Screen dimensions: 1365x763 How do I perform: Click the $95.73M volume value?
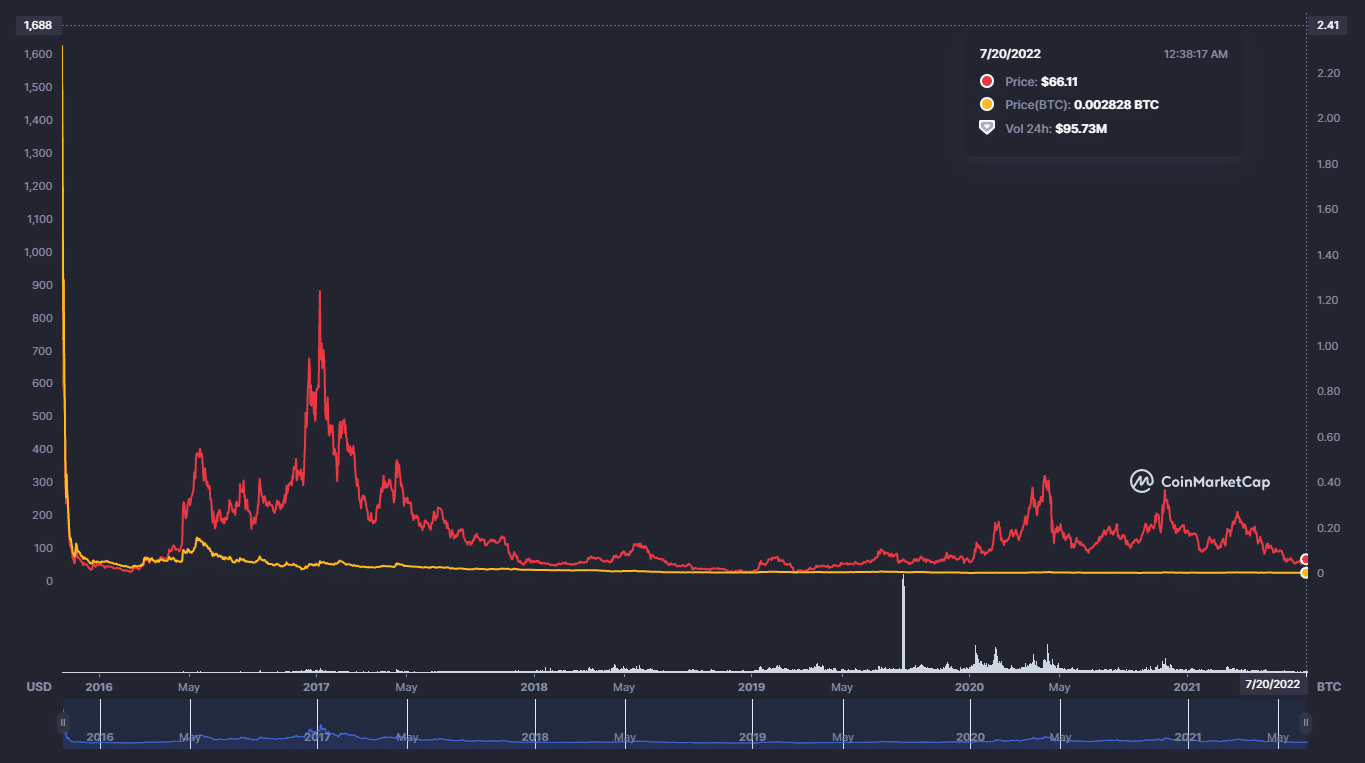click(x=1081, y=128)
